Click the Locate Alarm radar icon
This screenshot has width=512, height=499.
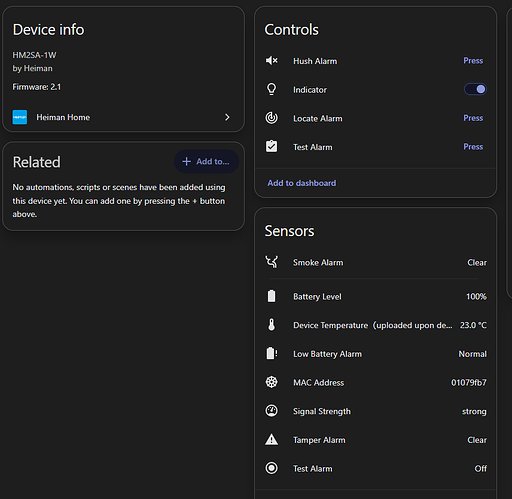tap(271, 118)
